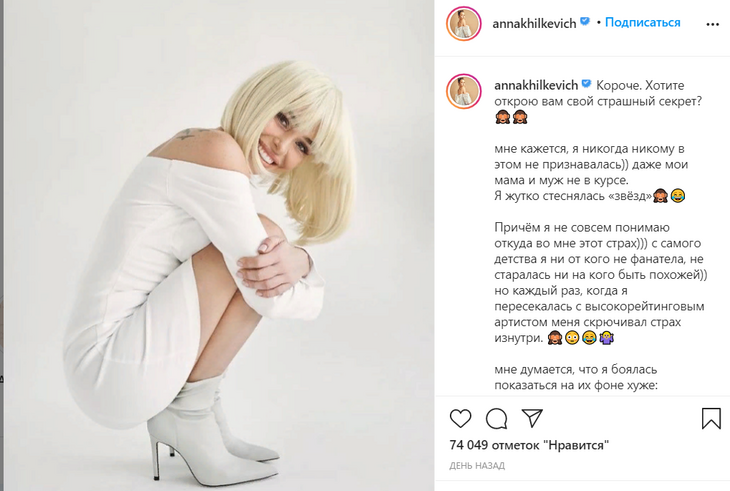This screenshot has width=730, height=491.
Task: Share the post via paper plane icon
Action: [532, 418]
